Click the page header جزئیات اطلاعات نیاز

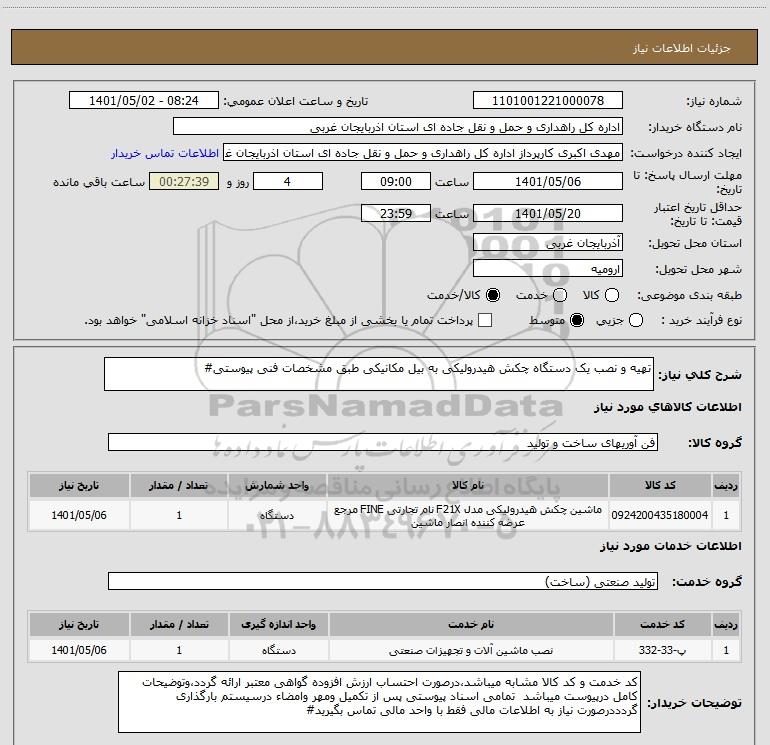pyautogui.click(x=682, y=48)
